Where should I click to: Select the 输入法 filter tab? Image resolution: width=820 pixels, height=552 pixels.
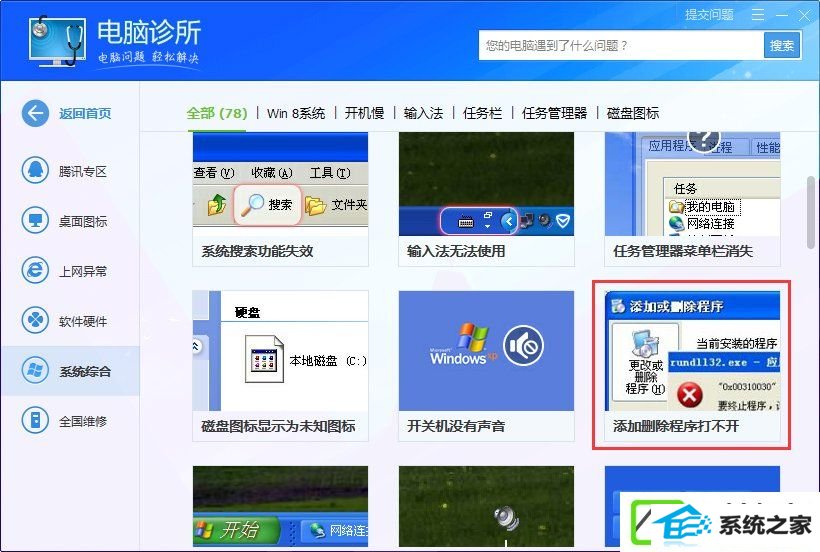click(424, 113)
